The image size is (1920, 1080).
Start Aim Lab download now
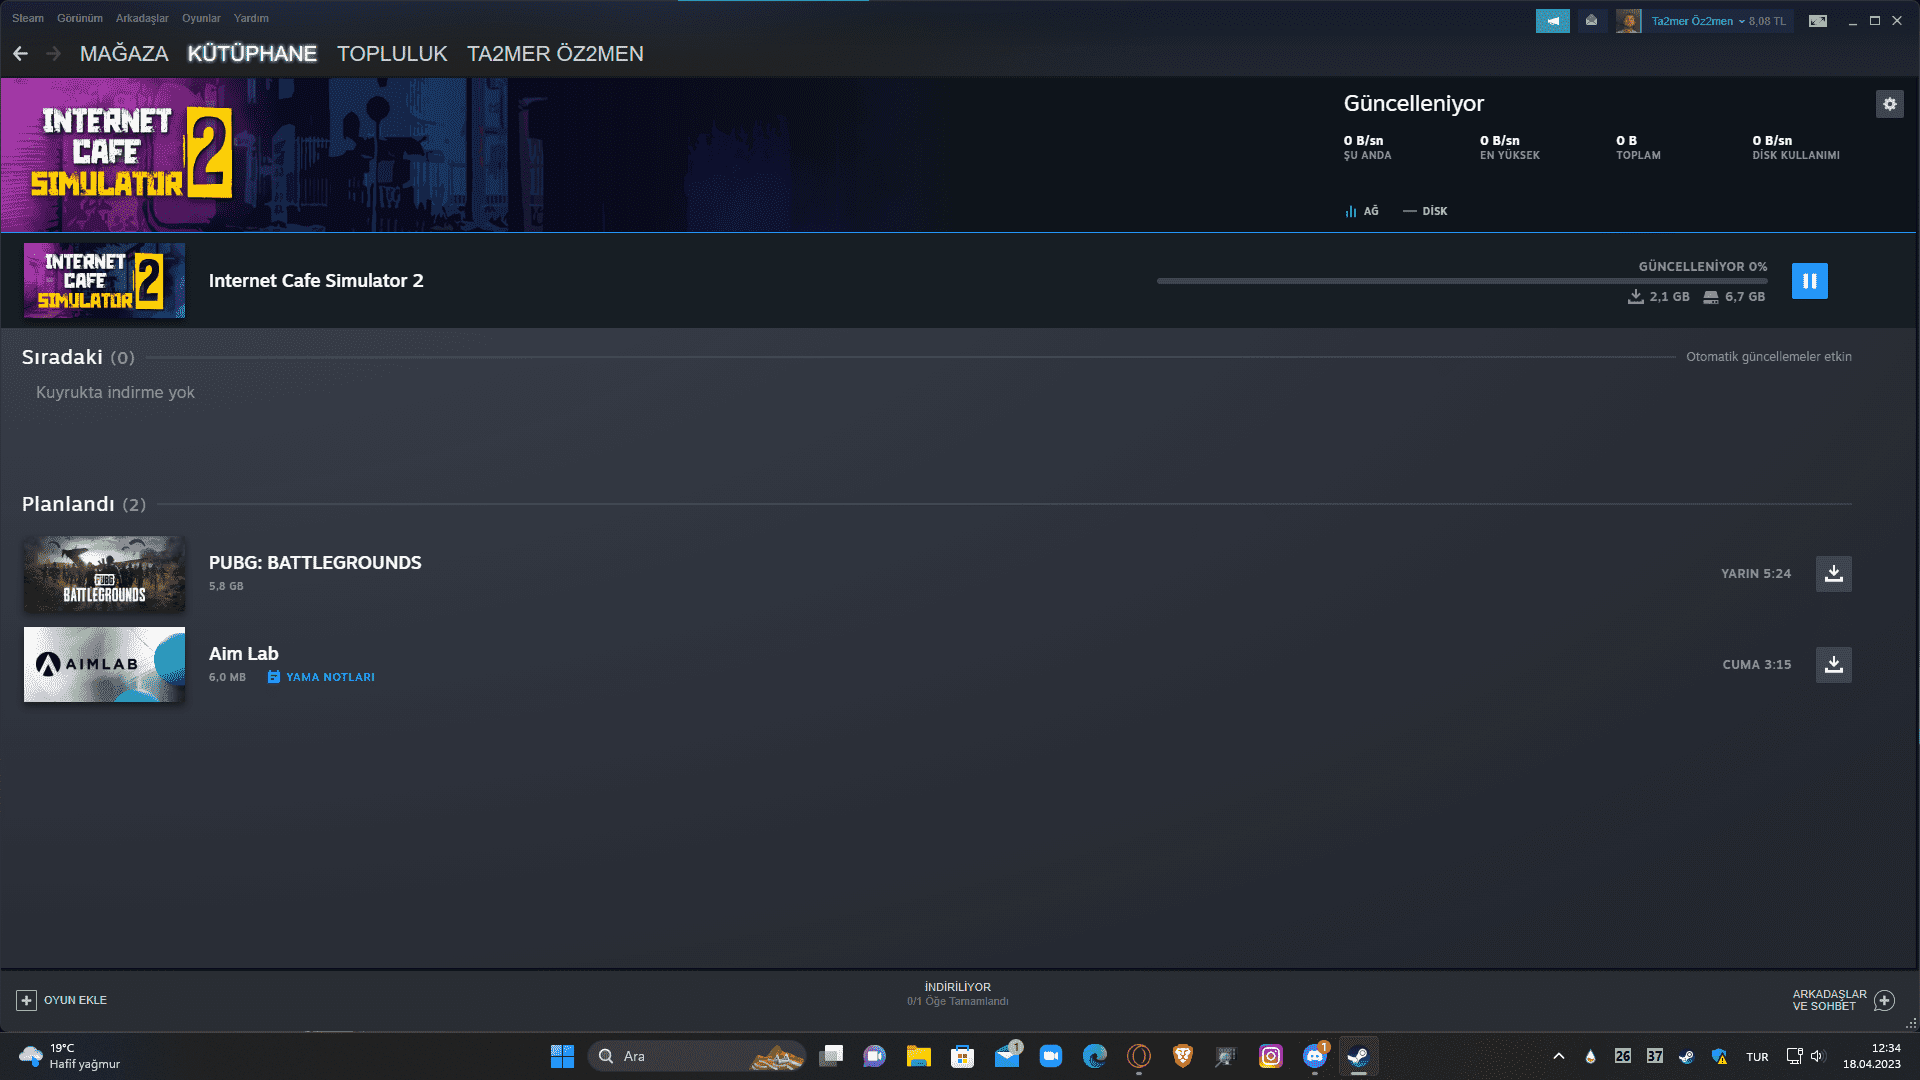1833,665
